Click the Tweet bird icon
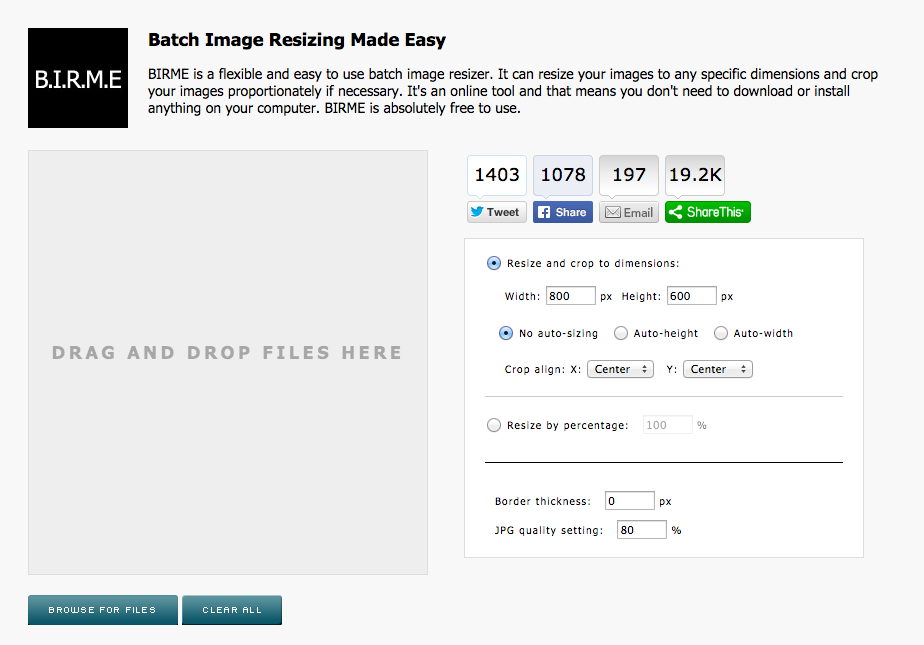924x645 pixels. coord(478,211)
